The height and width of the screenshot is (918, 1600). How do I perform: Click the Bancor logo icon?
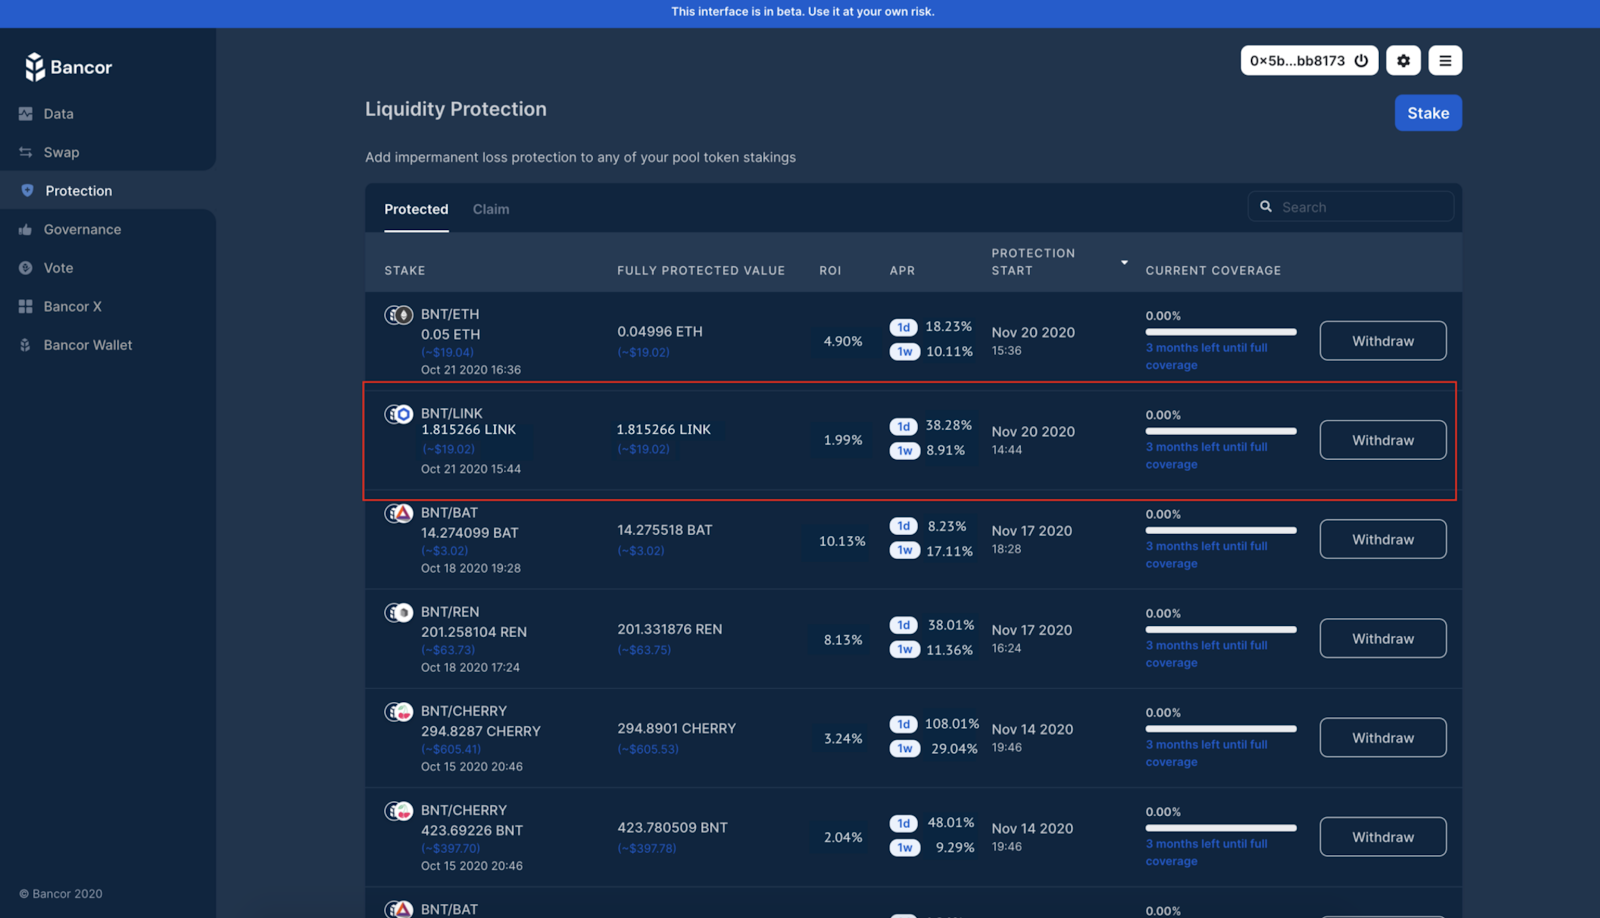[35, 67]
